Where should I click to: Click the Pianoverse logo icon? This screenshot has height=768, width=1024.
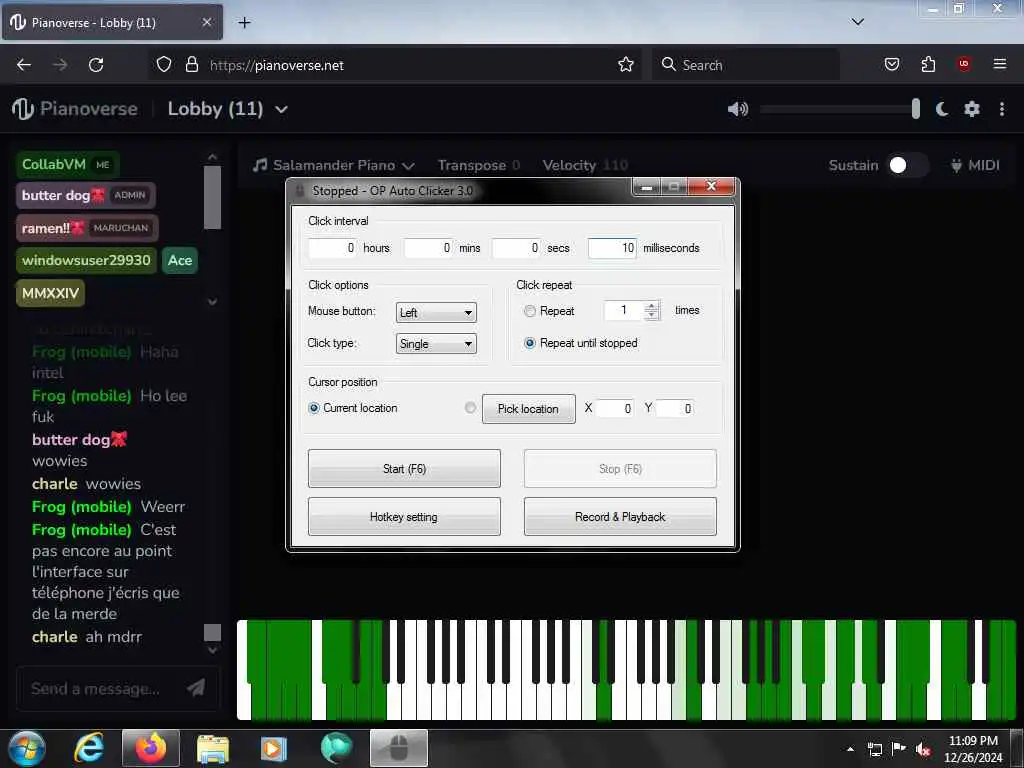point(22,109)
